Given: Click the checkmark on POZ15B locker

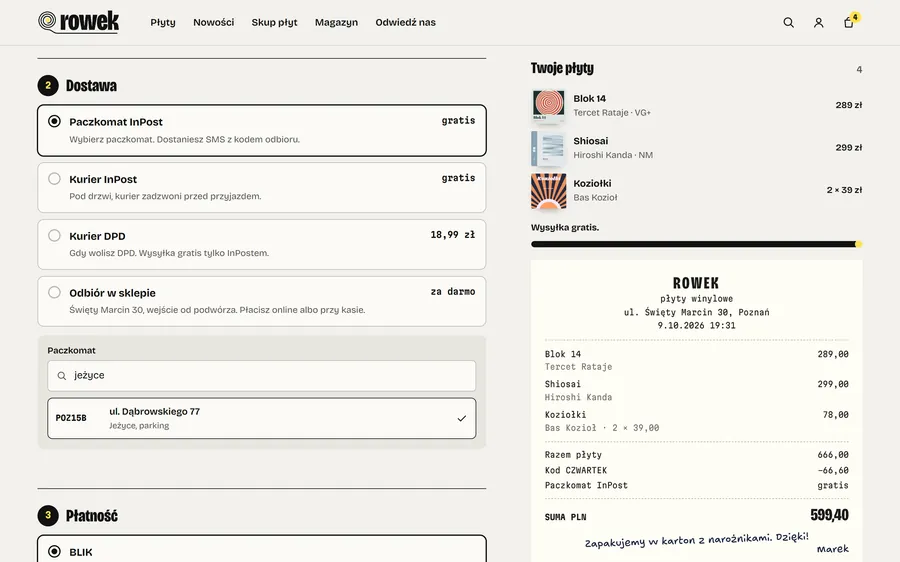Looking at the screenshot, I should click(x=461, y=418).
